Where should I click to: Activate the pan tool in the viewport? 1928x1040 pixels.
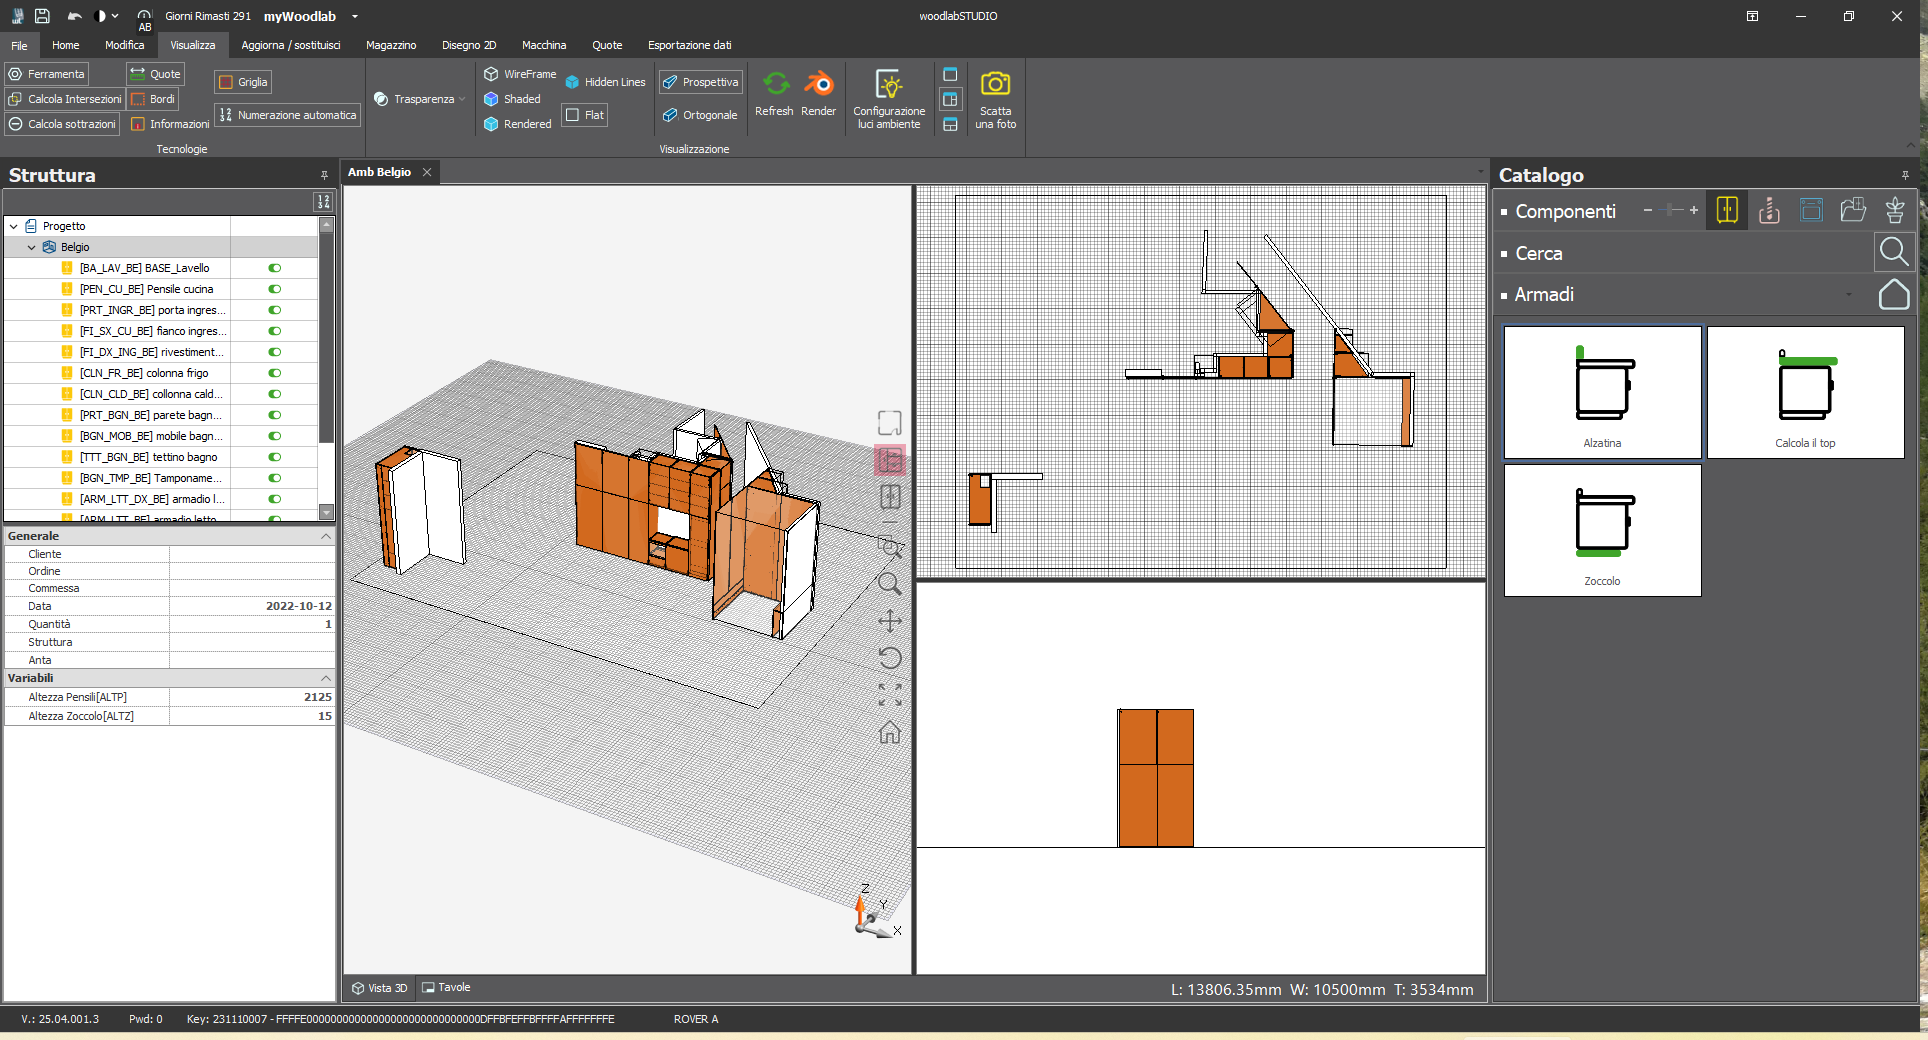pos(889,621)
